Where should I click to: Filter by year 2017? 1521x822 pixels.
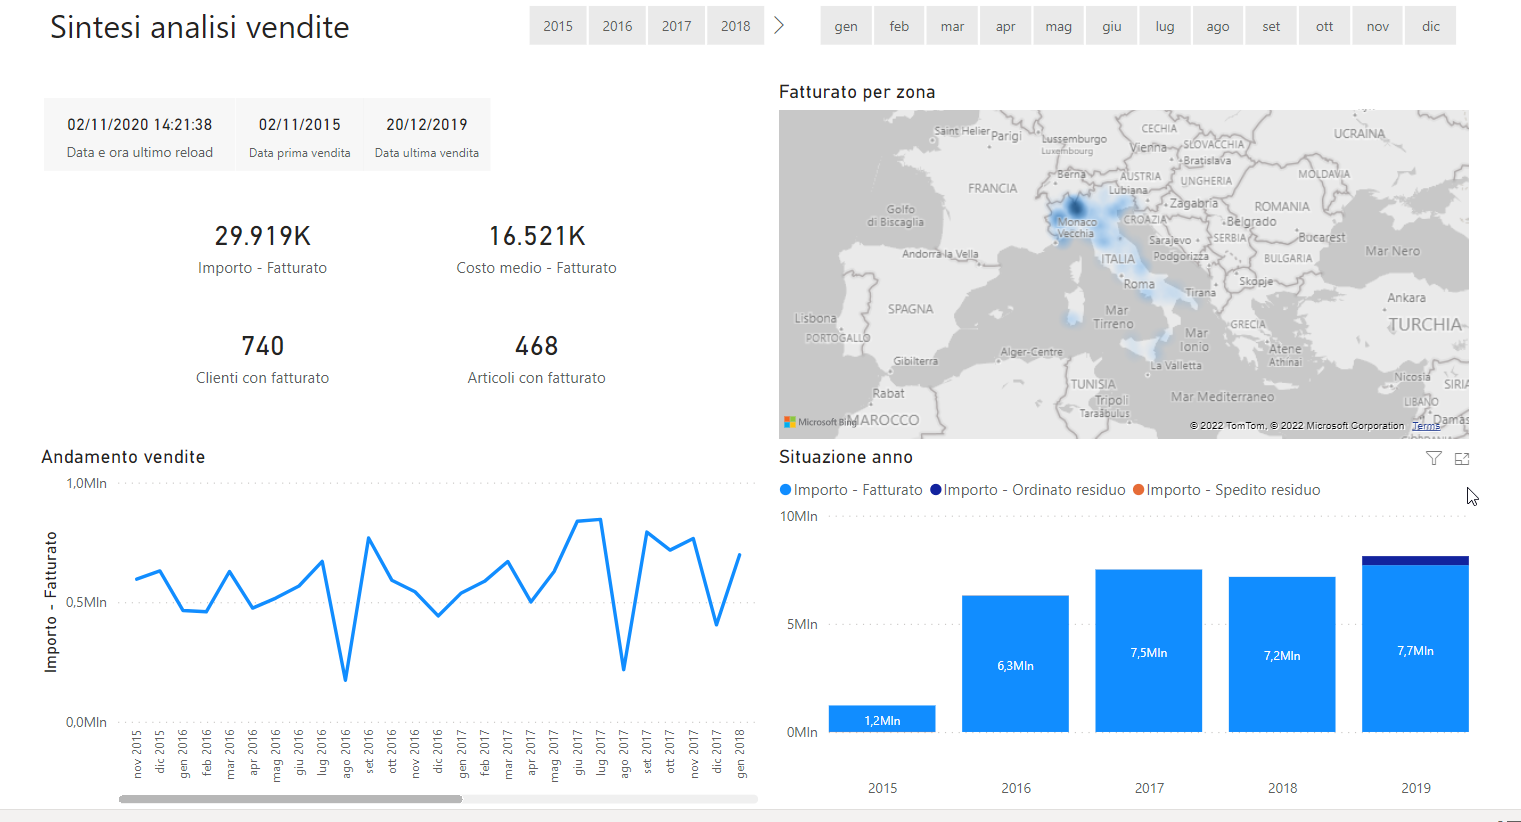coord(676,26)
